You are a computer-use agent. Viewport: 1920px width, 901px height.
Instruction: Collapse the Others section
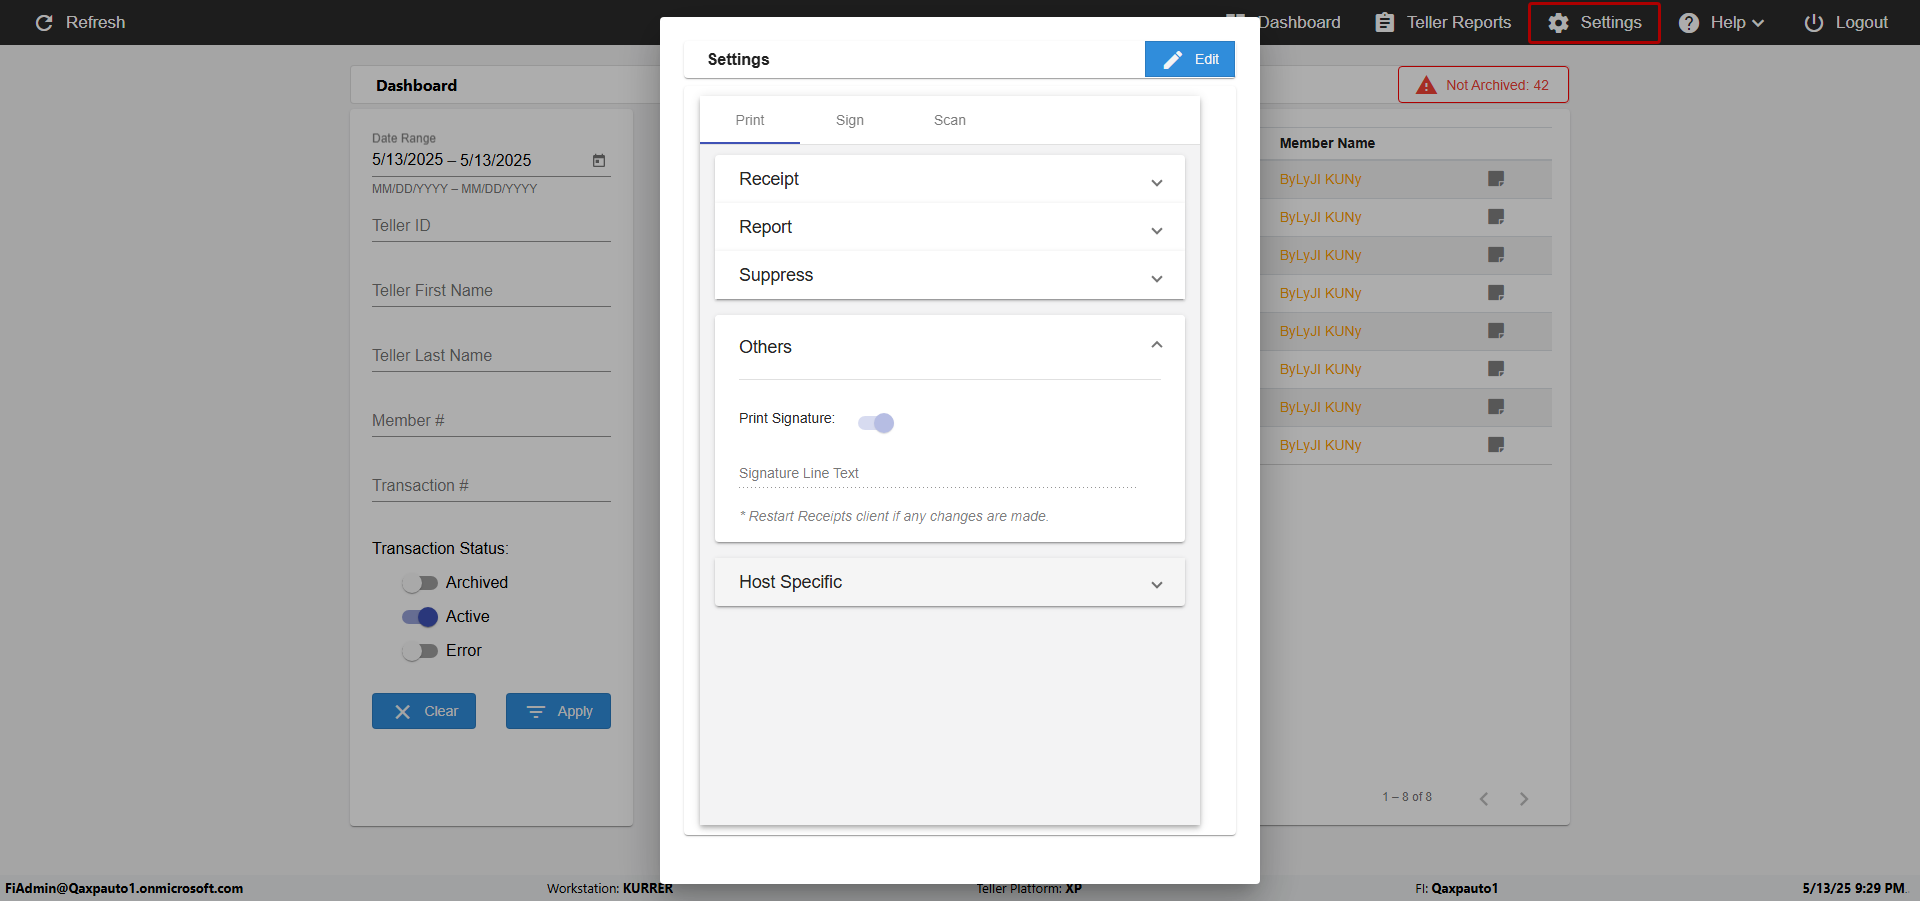click(1156, 346)
